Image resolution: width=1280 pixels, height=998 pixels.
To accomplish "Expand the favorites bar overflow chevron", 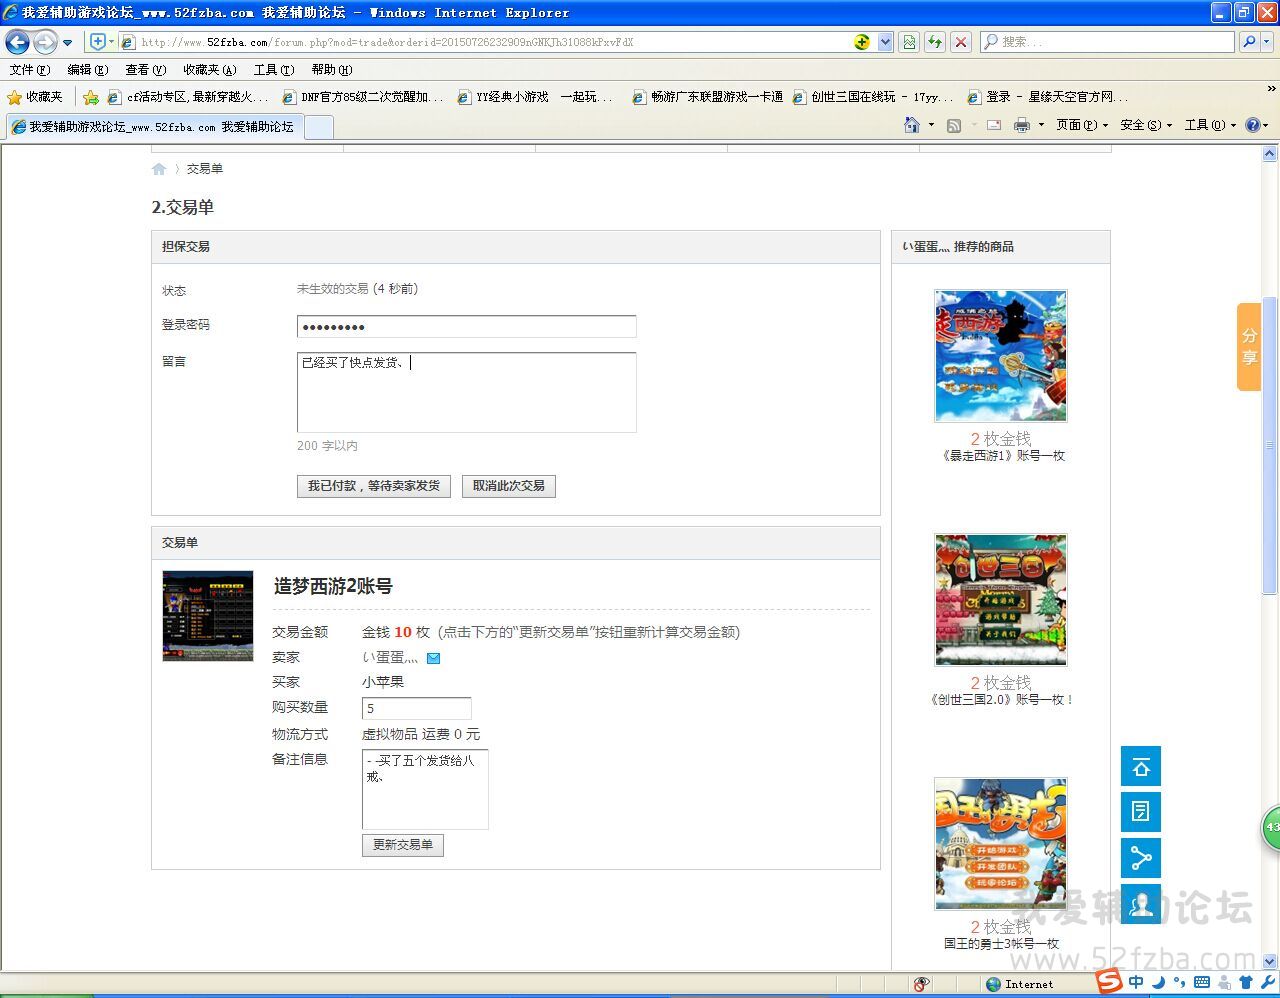I will pyautogui.click(x=1270, y=91).
